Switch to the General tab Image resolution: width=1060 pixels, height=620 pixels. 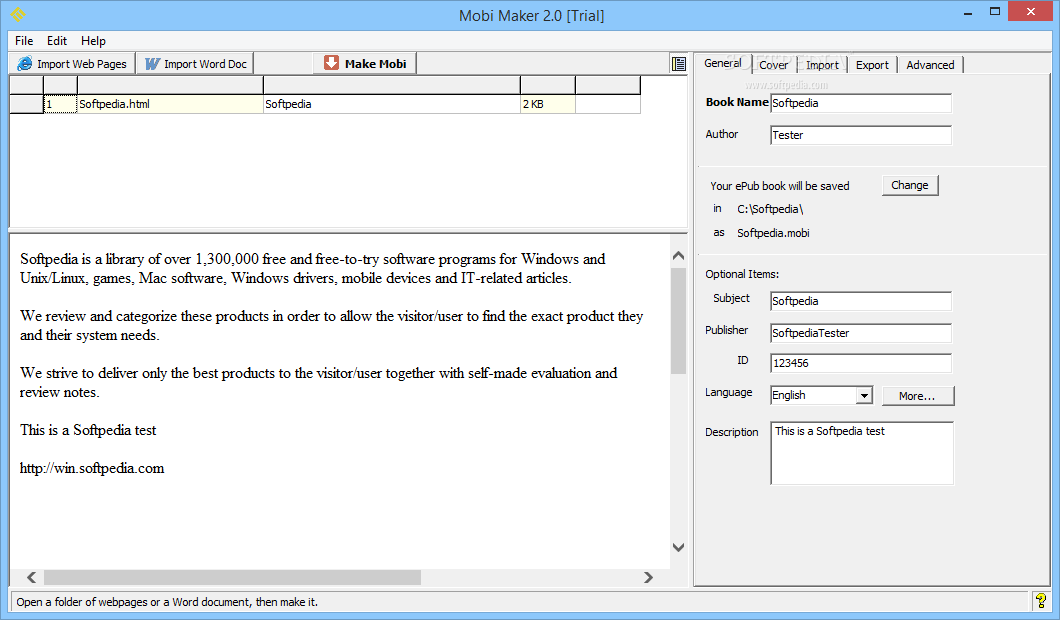723,63
